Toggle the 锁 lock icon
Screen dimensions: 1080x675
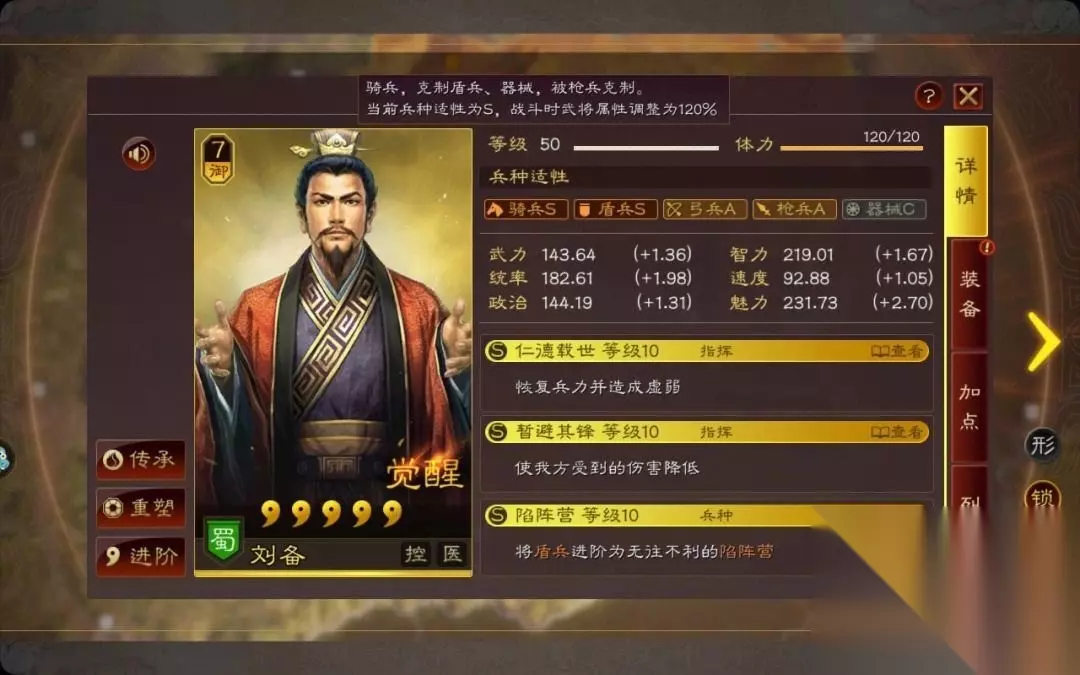pos(1041,496)
